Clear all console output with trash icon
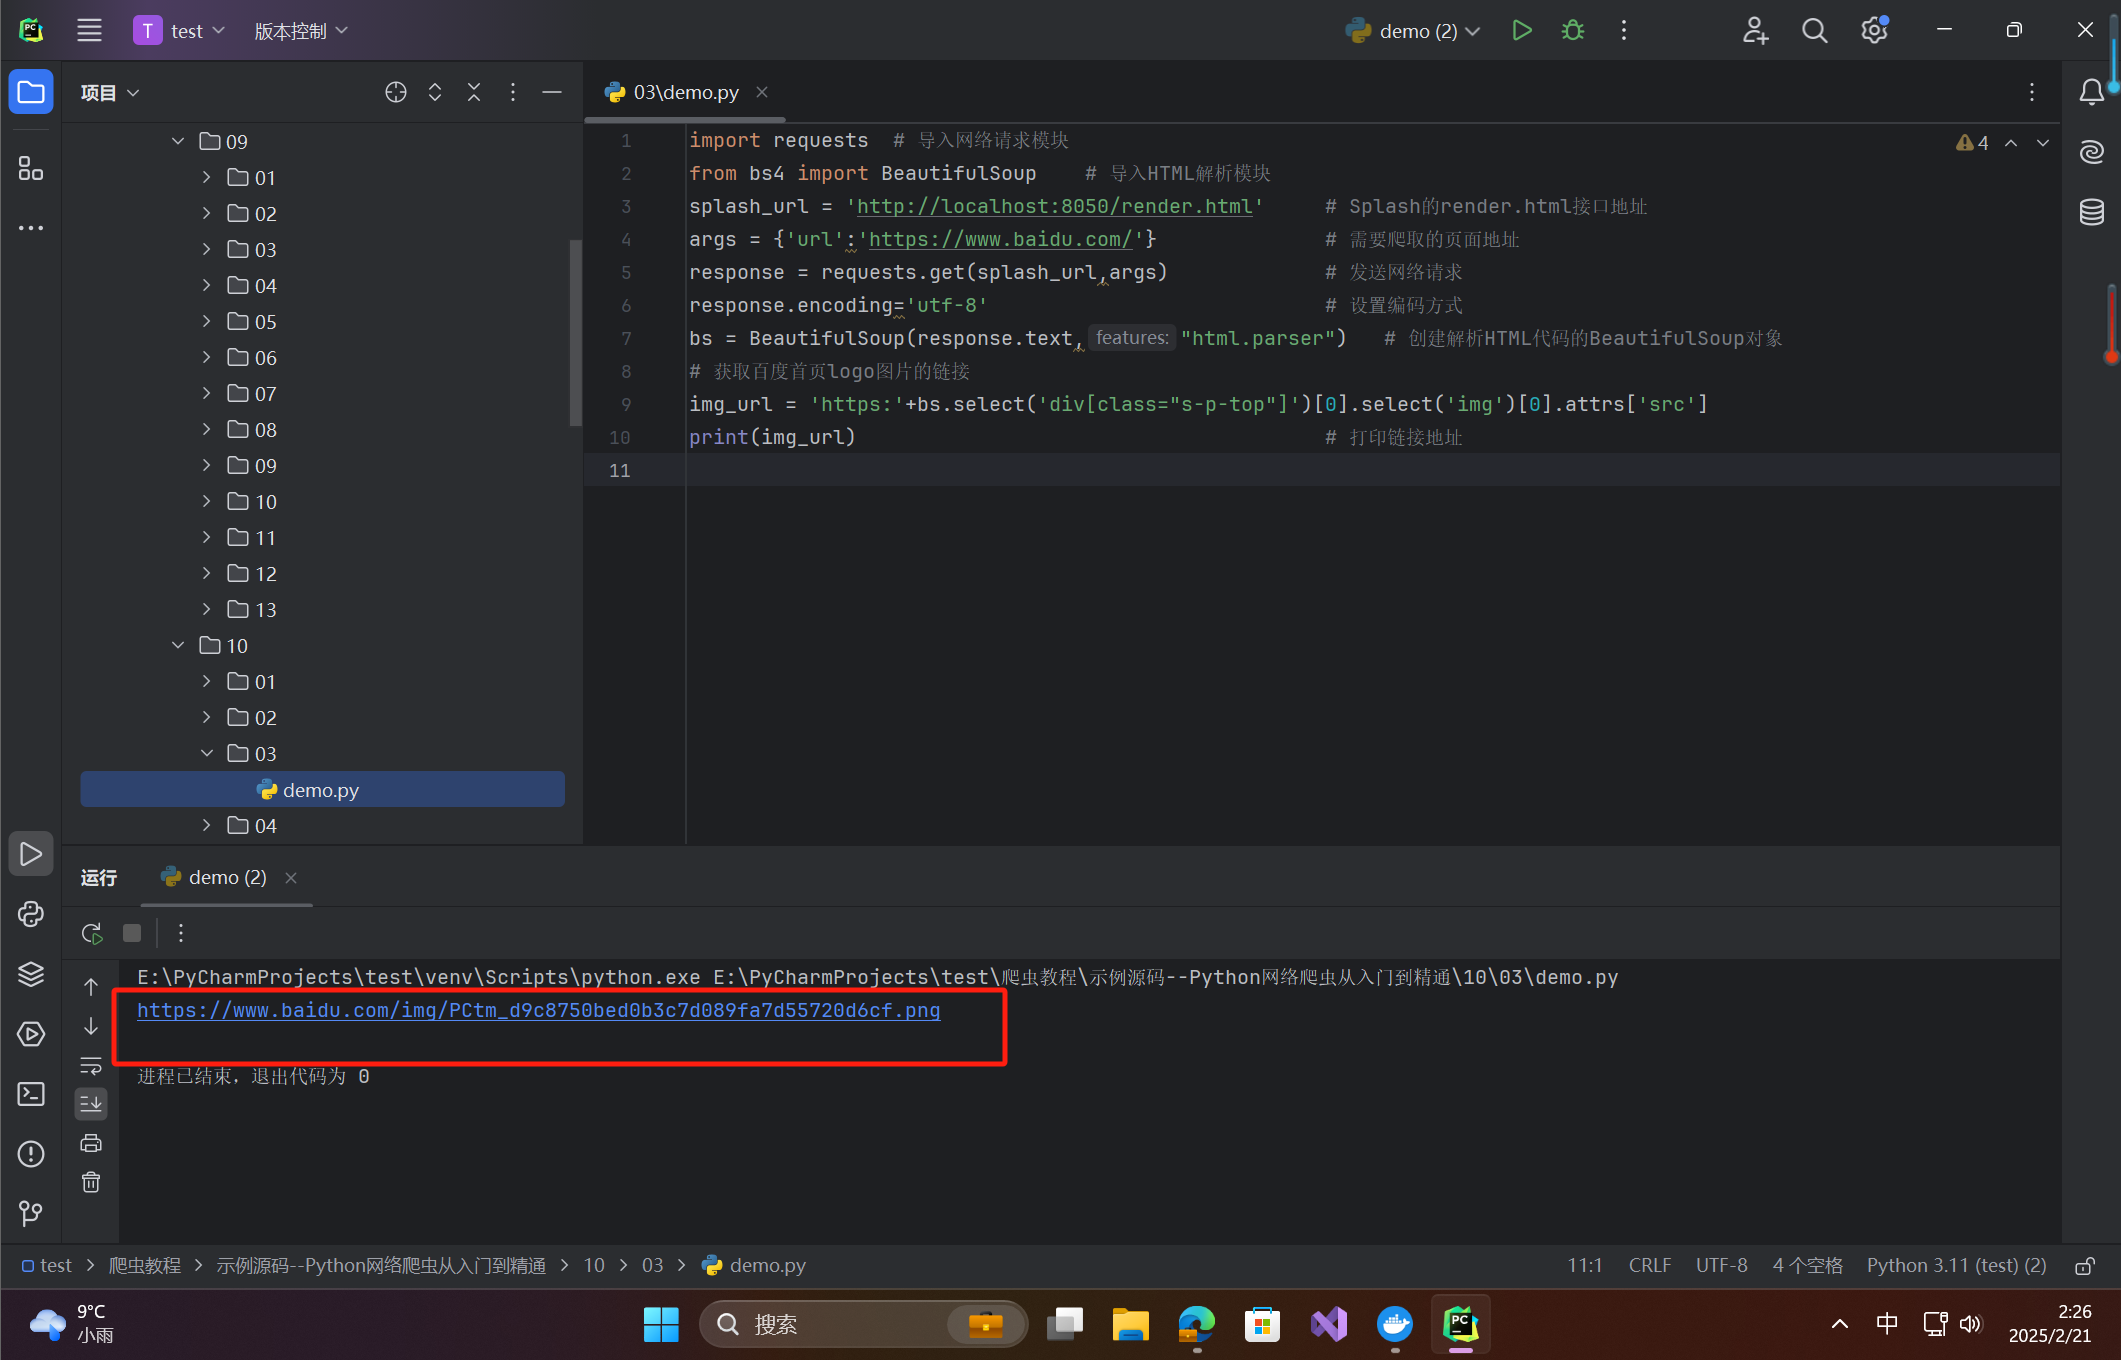The width and height of the screenshot is (2121, 1360). [x=91, y=1183]
